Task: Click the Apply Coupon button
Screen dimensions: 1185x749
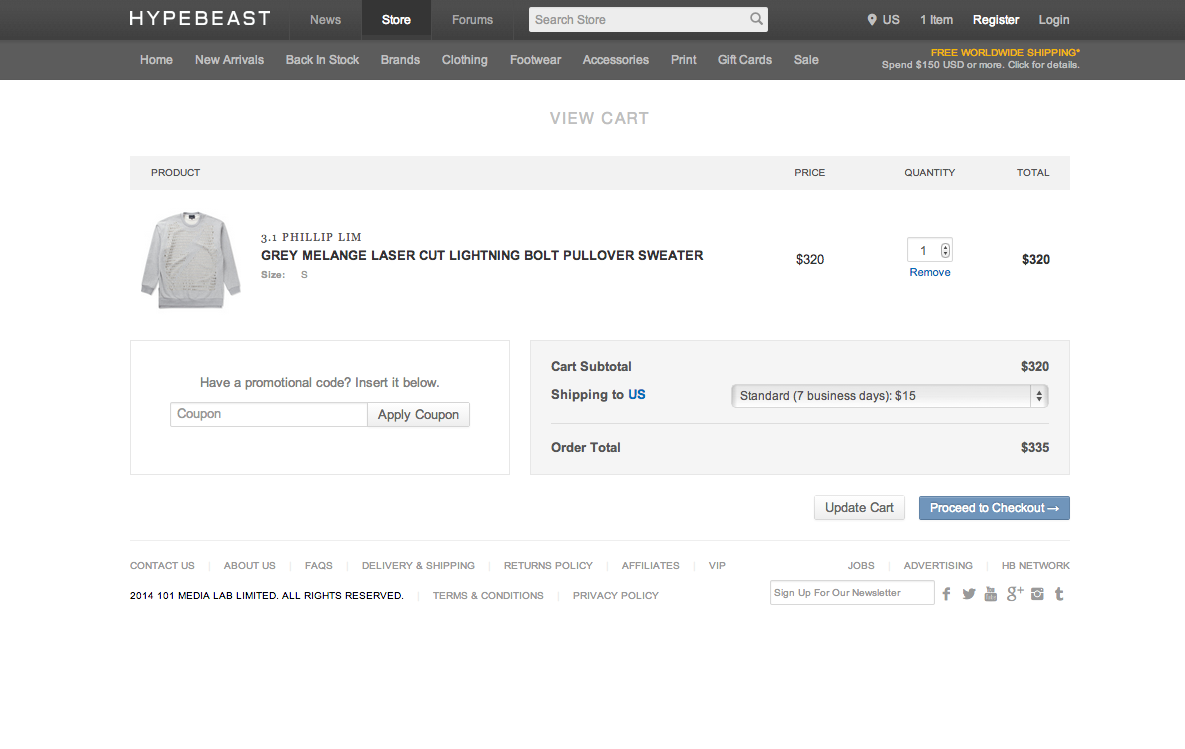Action: (x=418, y=415)
